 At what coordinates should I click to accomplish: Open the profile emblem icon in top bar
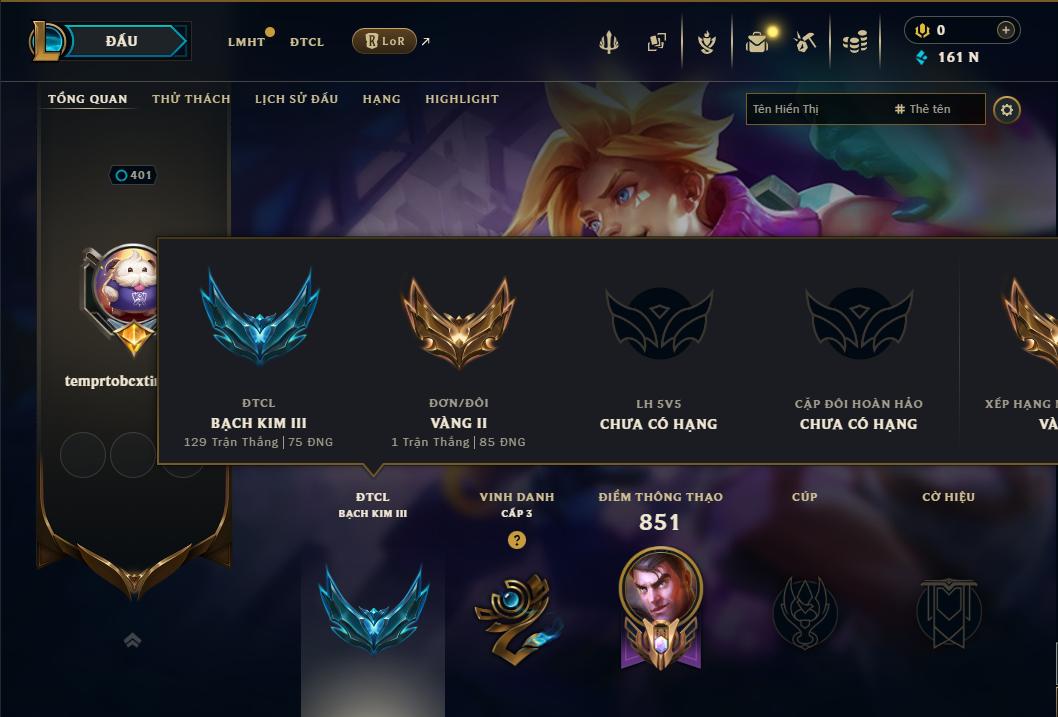[706, 42]
